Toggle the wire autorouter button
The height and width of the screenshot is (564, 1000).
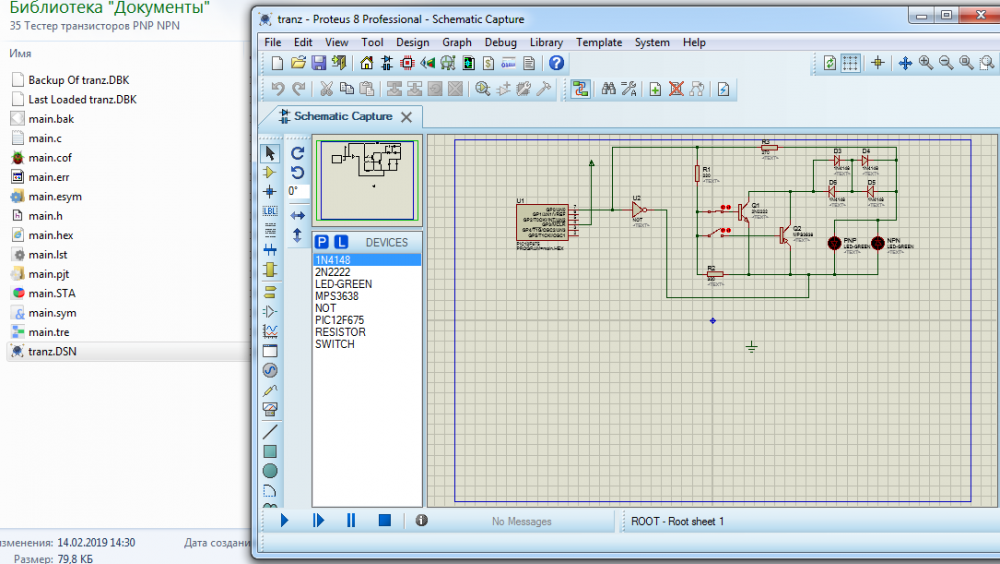pyautogui.click(x=580, y=89)
